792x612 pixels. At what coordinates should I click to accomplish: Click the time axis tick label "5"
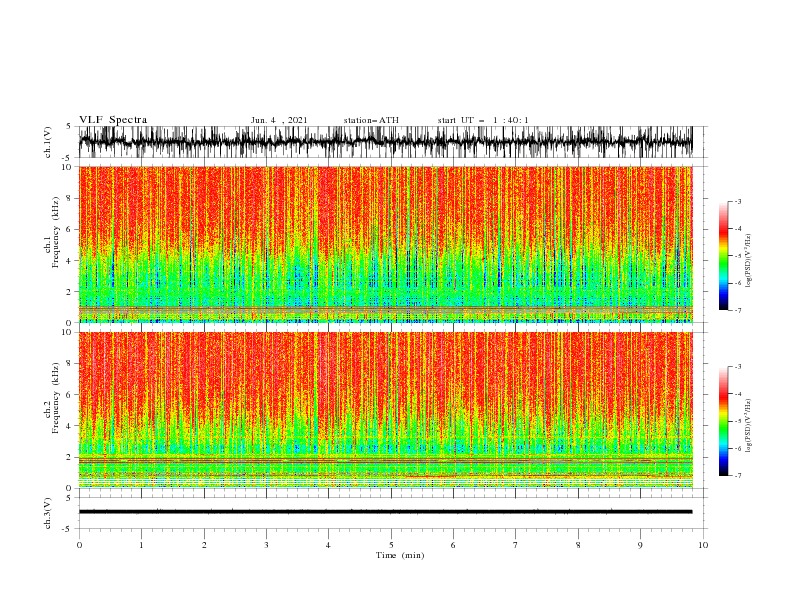[x=391, y=545]
